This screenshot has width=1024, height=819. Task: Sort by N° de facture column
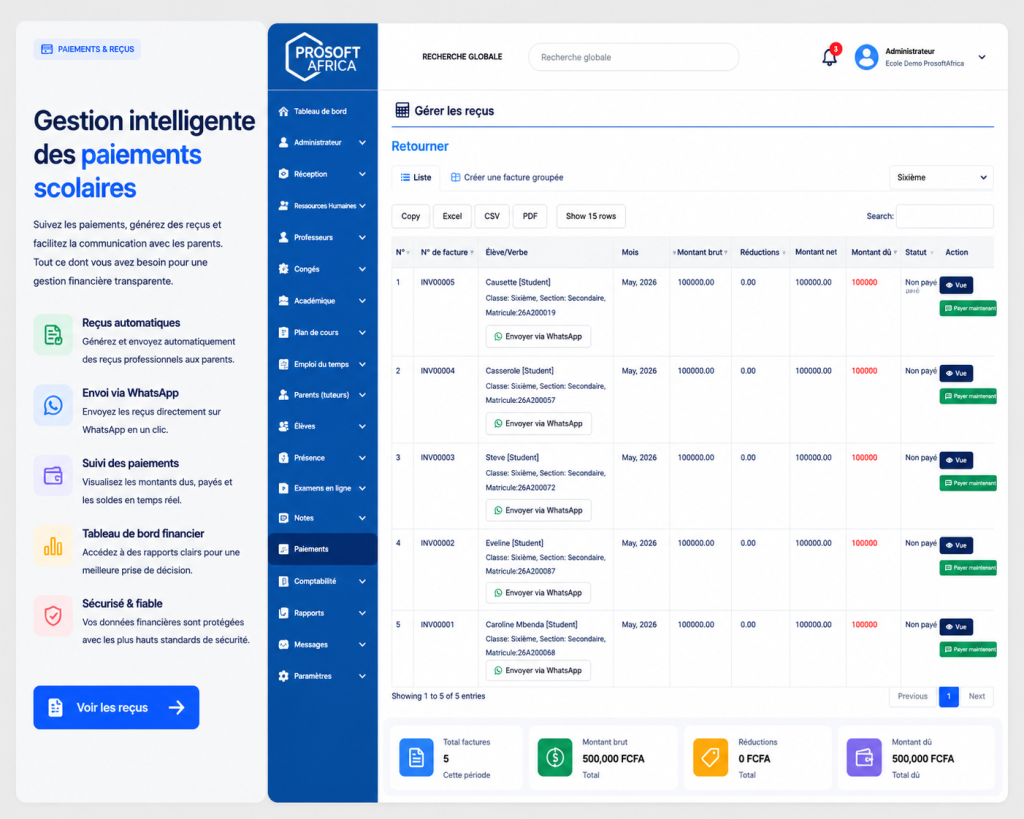447,252
